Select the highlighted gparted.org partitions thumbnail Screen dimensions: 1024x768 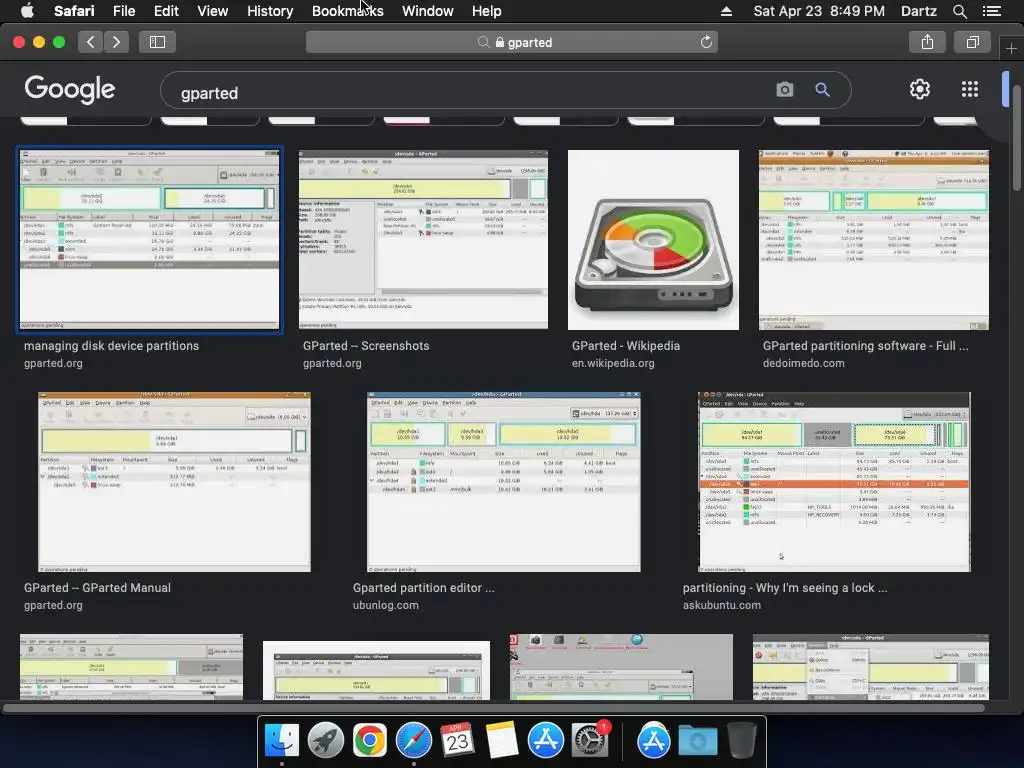150,240
